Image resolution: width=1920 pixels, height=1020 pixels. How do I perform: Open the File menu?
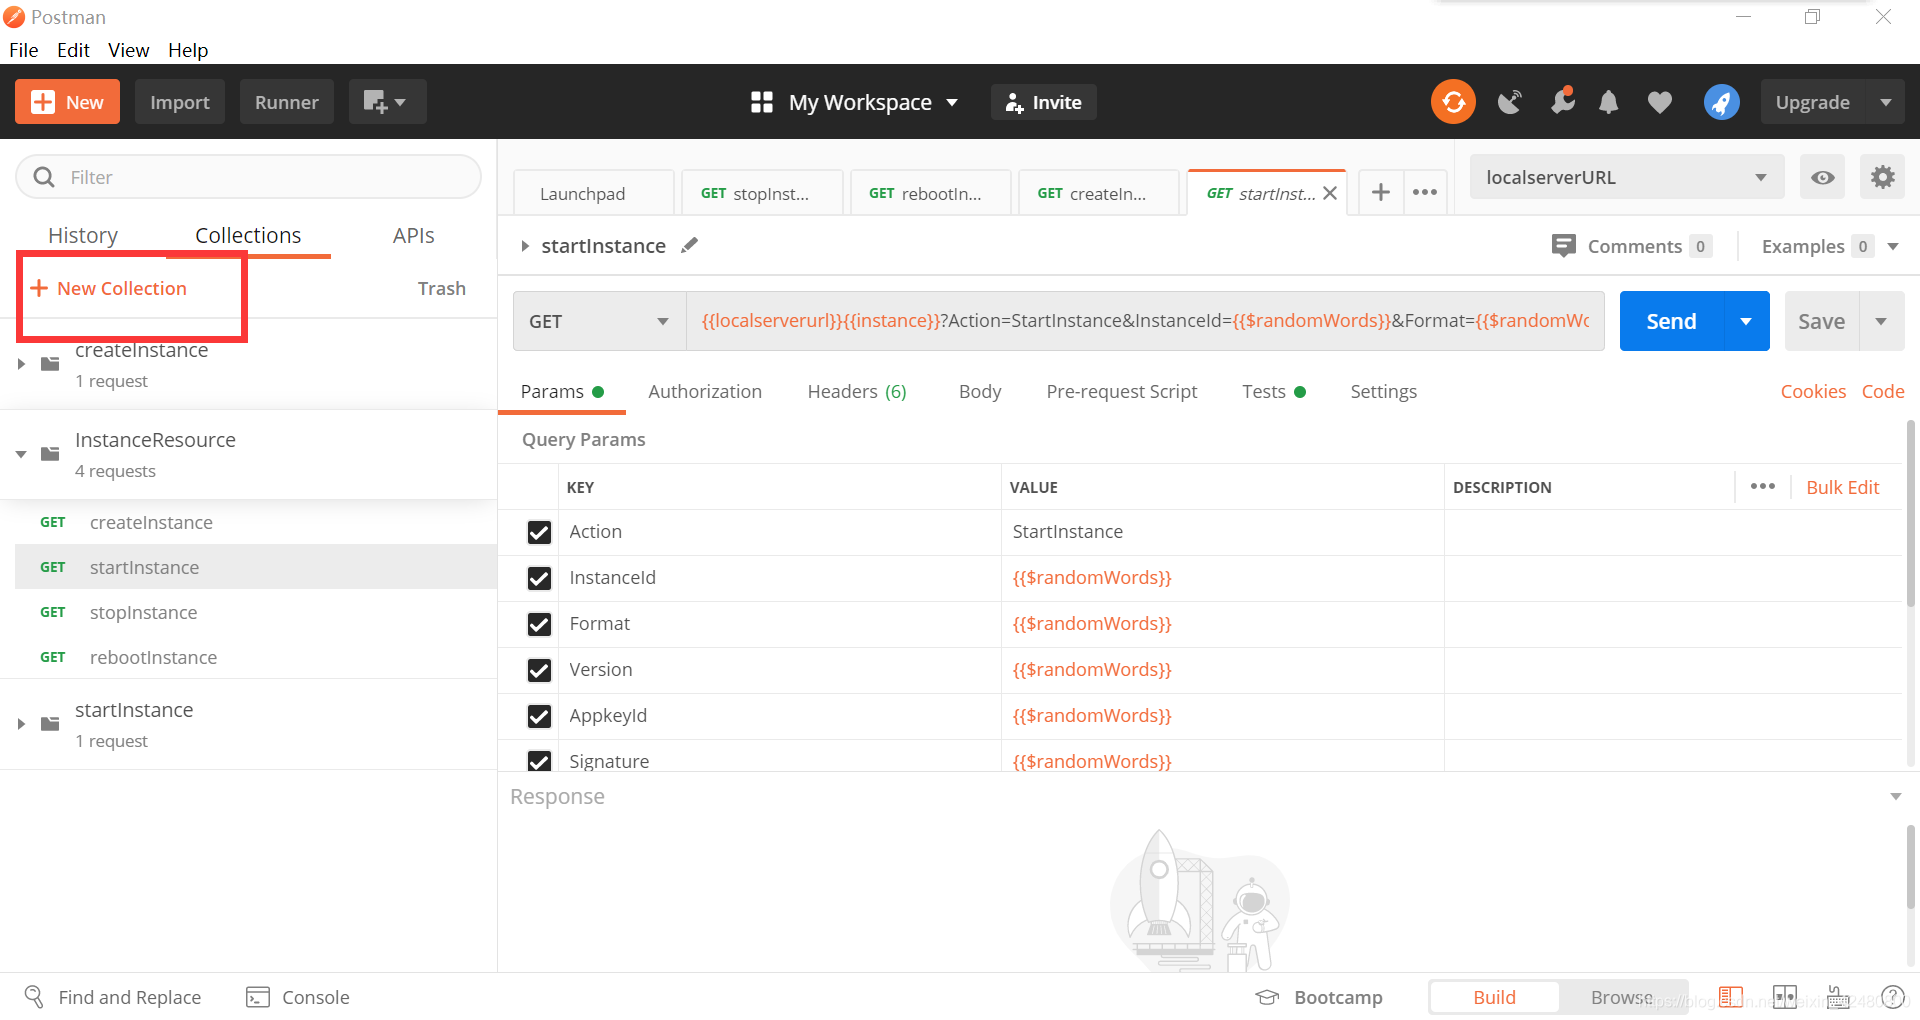click(24, 50)
